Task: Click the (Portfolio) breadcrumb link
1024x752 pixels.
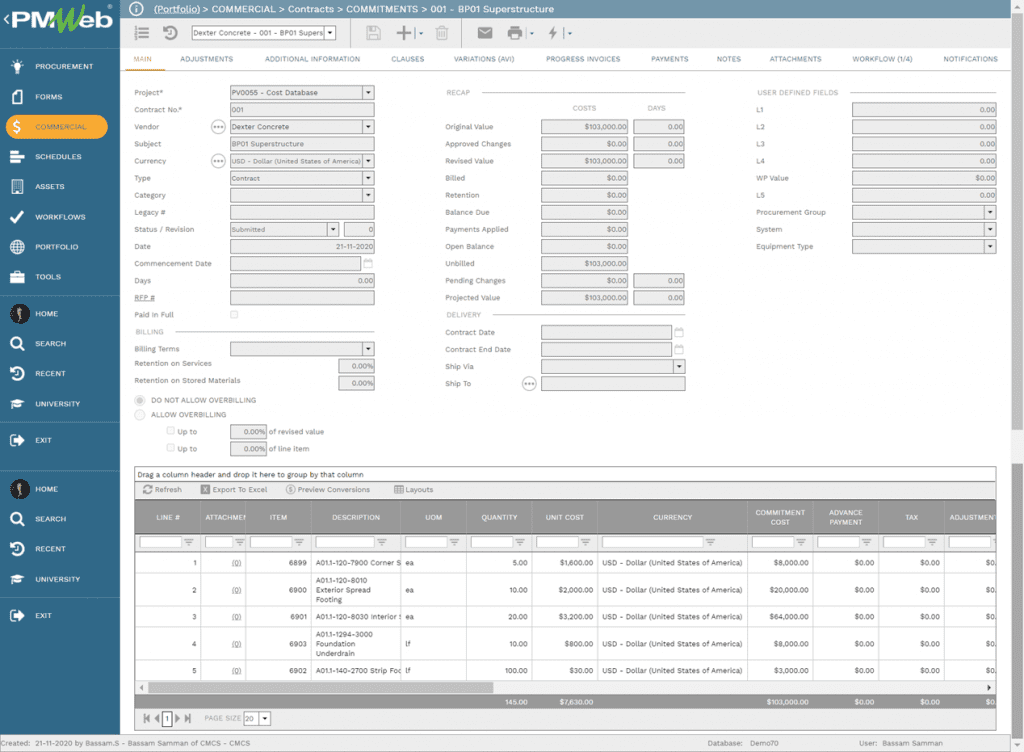Action: tap(176, 9)
